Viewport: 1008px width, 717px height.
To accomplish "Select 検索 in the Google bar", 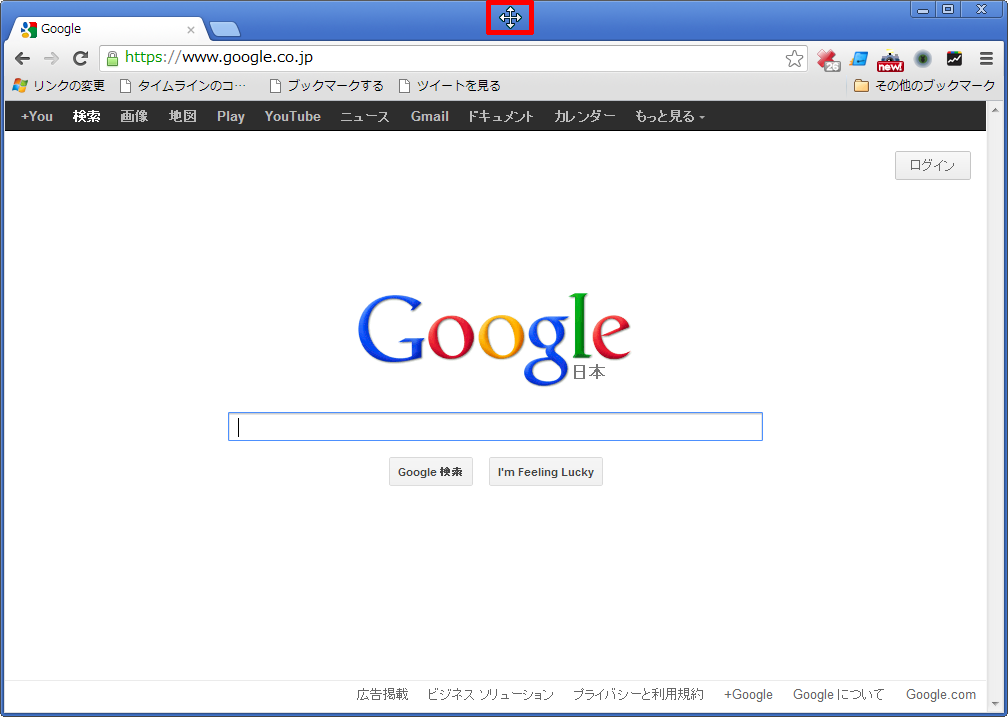I will 86,116.
